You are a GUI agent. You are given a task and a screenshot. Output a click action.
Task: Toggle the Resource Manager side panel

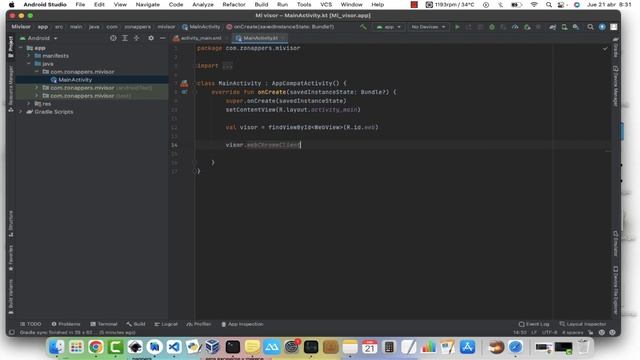click(x=11, y=89)
